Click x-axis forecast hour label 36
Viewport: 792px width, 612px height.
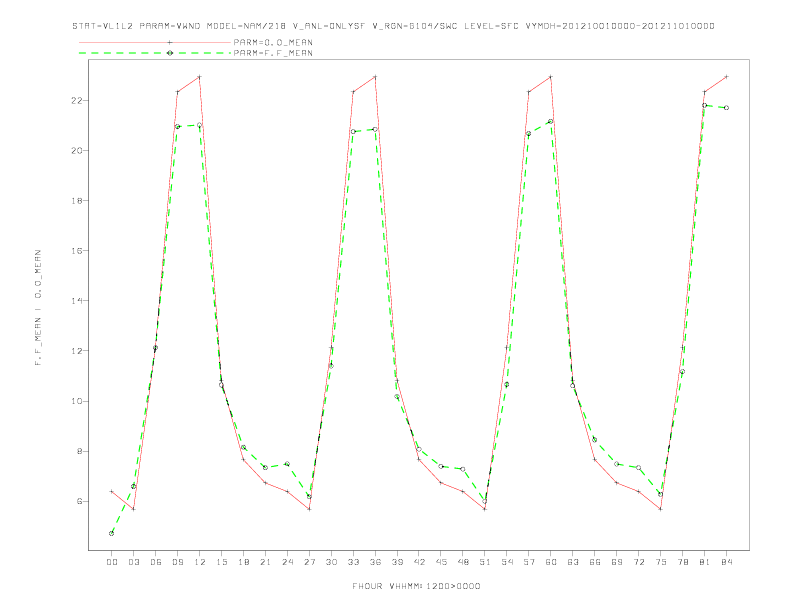click(375, 562)
